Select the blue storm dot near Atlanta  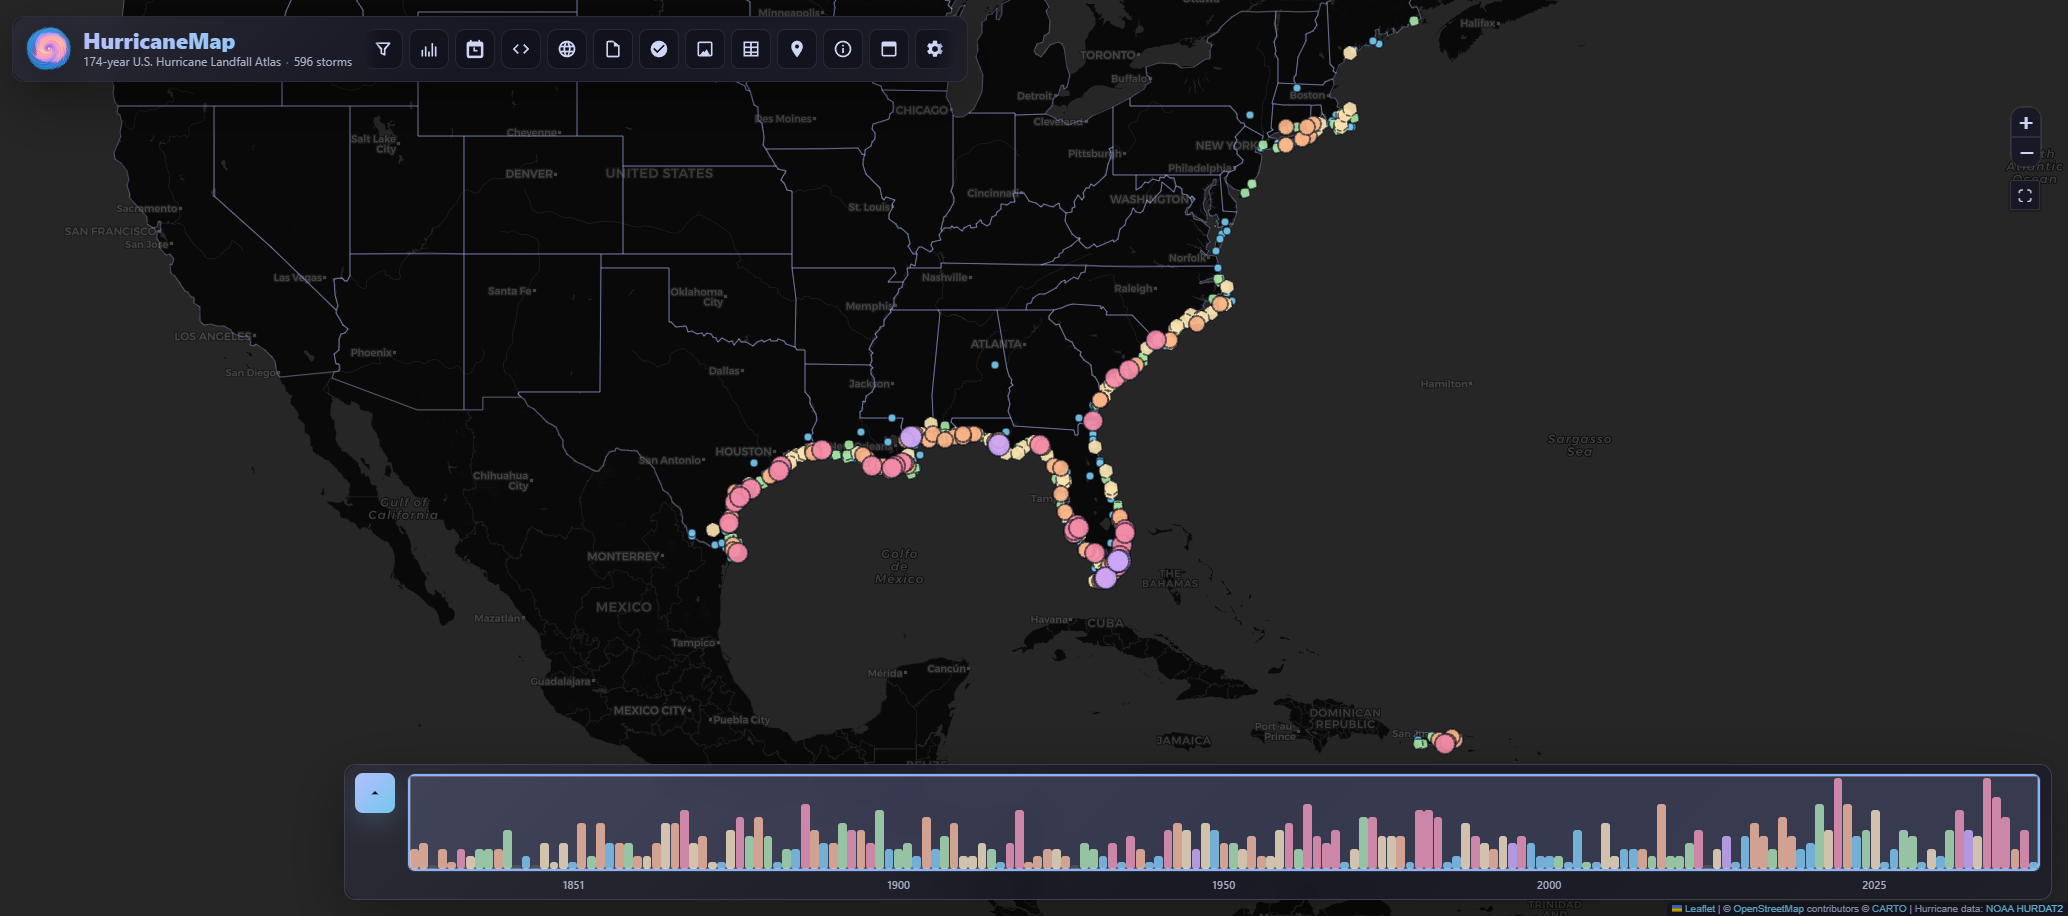point(995,365)
